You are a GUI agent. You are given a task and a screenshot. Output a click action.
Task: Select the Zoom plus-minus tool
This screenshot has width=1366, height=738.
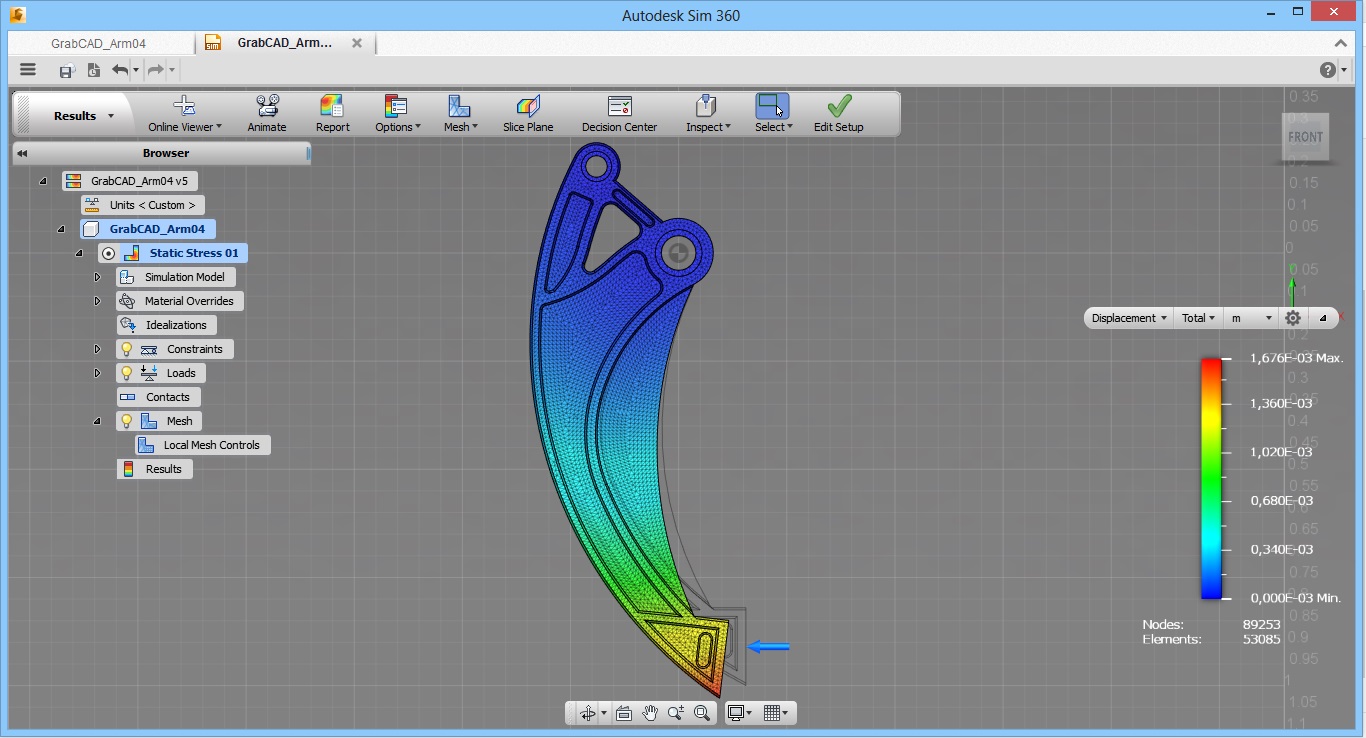coord(676,713)
